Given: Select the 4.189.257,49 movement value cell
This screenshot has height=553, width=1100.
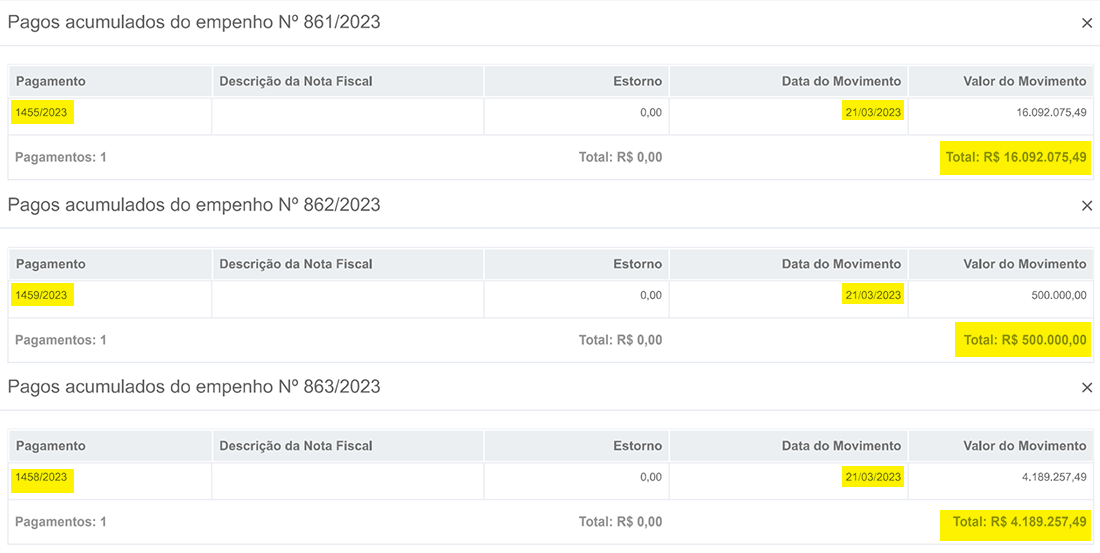Looking at the screenshot, I should point(1054,477).
